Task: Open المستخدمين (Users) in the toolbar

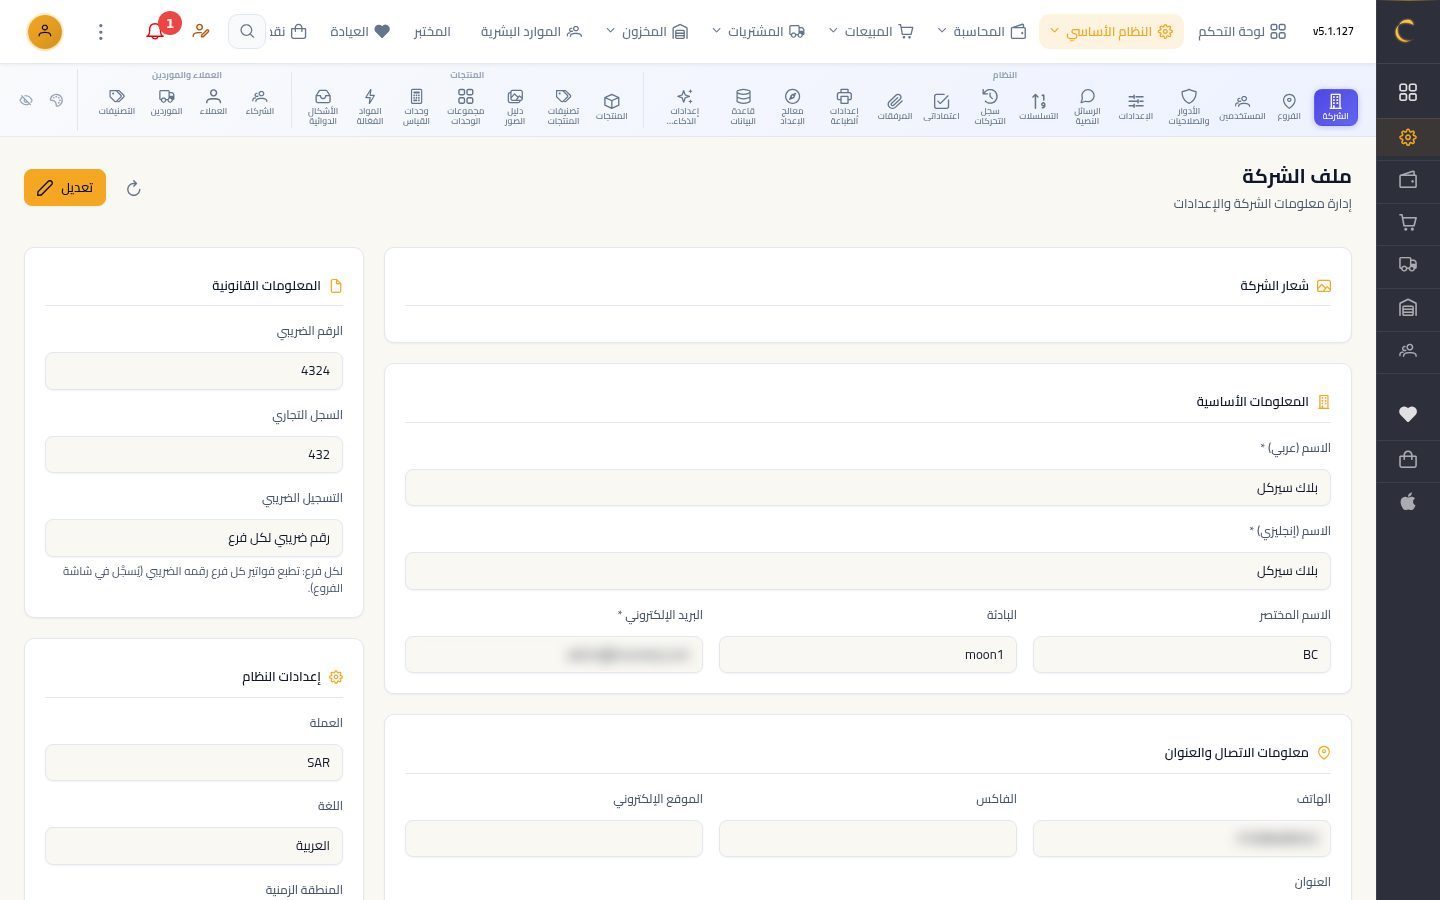Action: coord(1242,106)
